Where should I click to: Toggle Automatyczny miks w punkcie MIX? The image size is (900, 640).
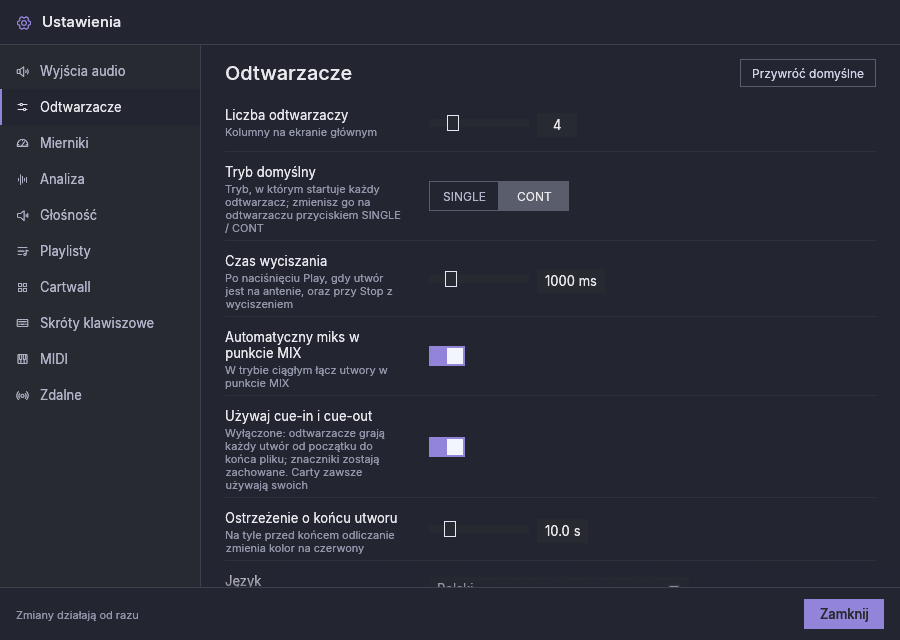[x=447, y=356]
